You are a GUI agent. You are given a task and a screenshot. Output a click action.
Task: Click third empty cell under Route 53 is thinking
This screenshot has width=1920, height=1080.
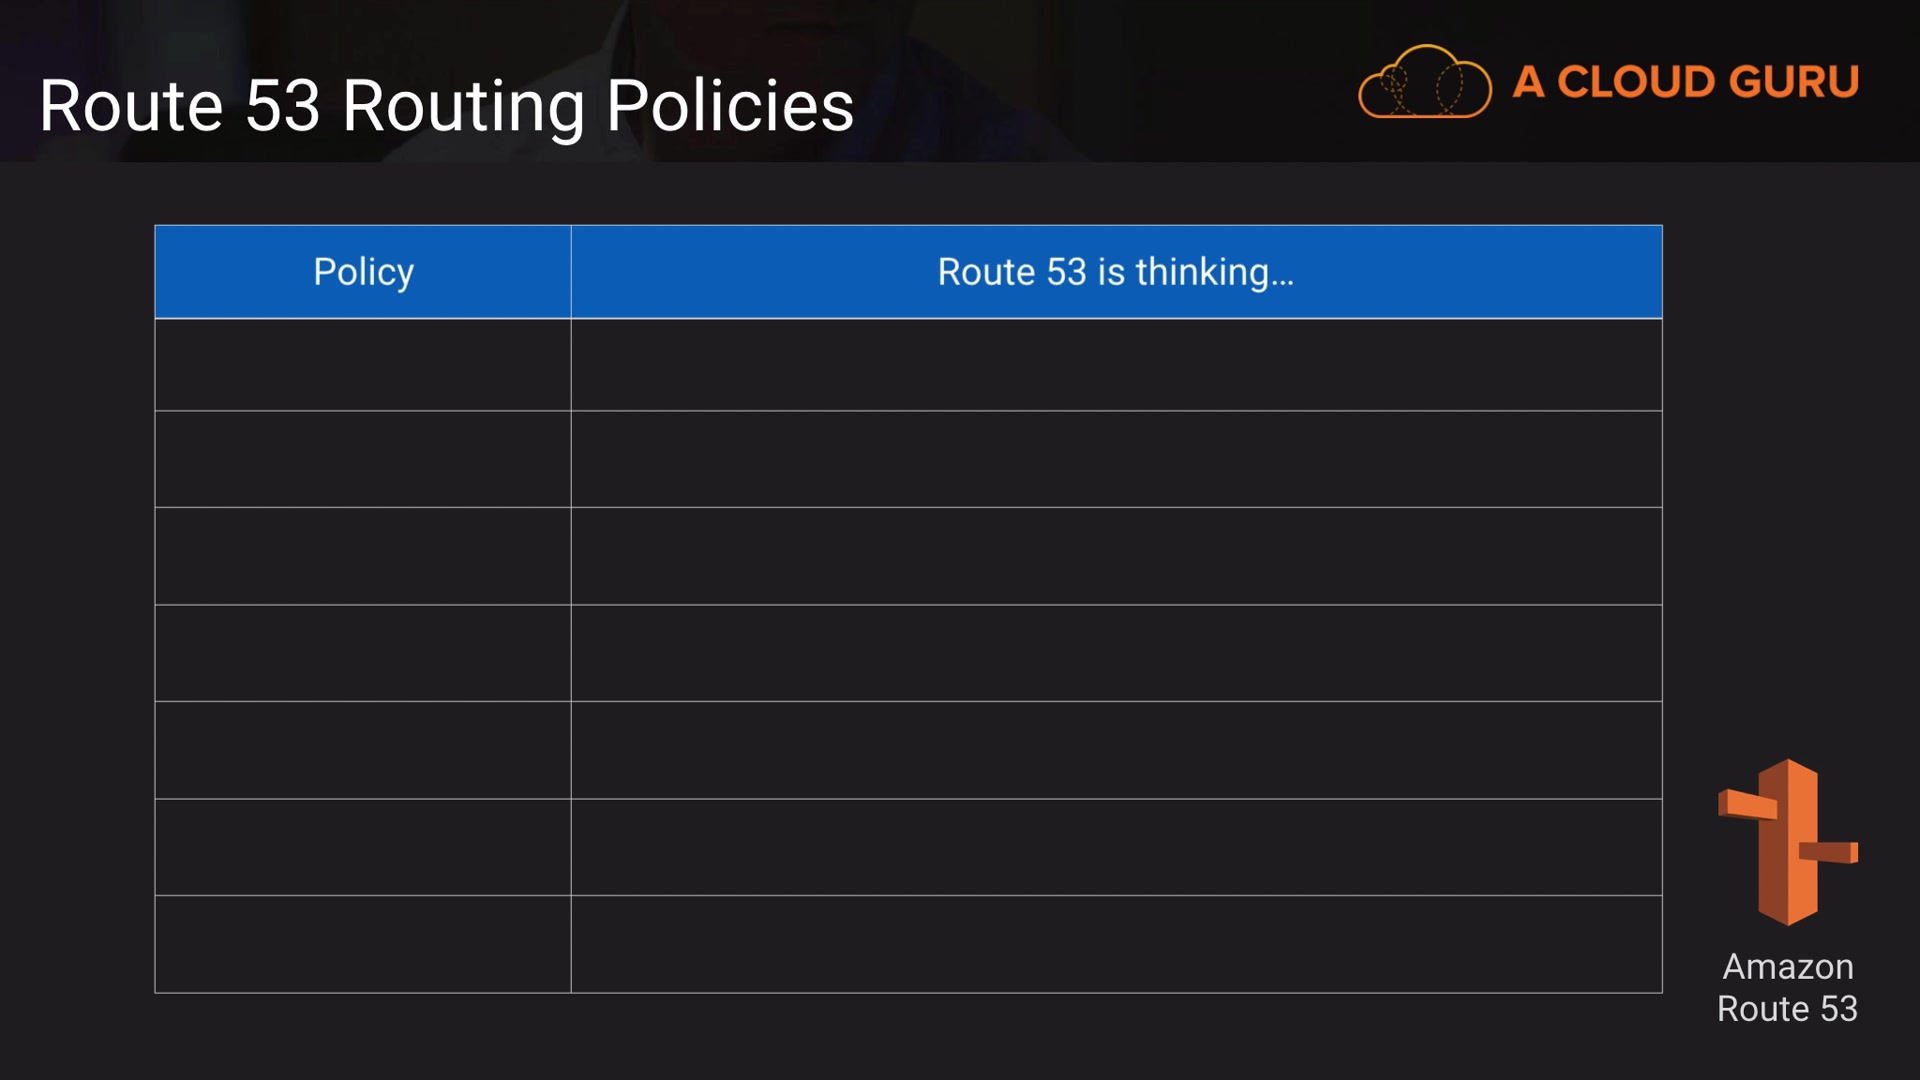point(1116,556)
